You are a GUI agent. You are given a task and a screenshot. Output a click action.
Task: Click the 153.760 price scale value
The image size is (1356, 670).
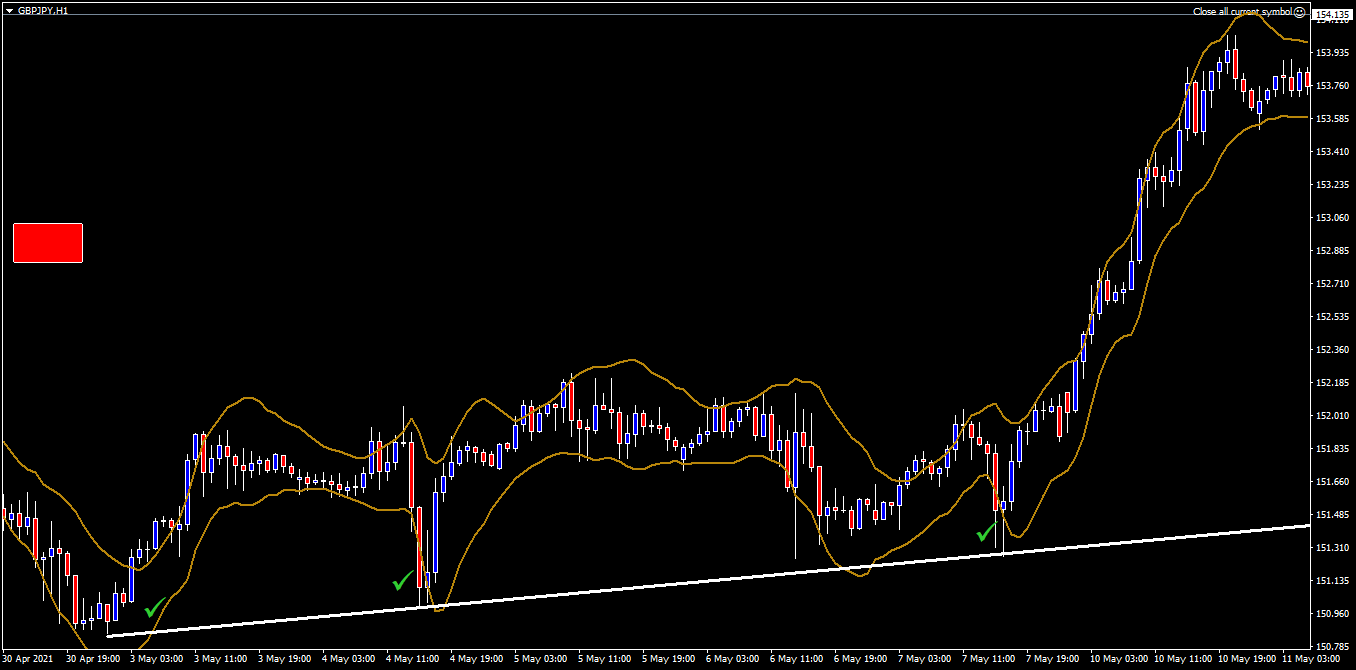pos(1333,85)
